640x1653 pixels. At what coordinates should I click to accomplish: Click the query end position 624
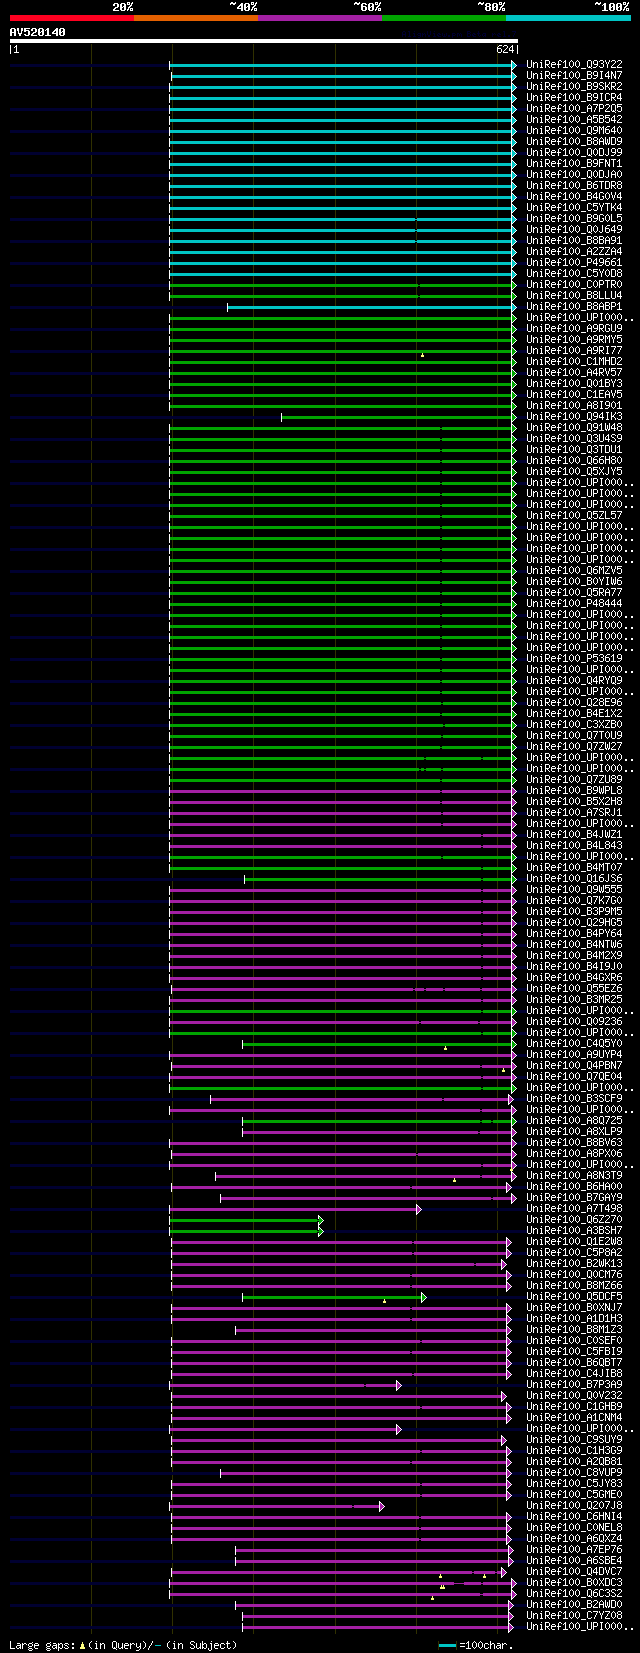point(505,49)
